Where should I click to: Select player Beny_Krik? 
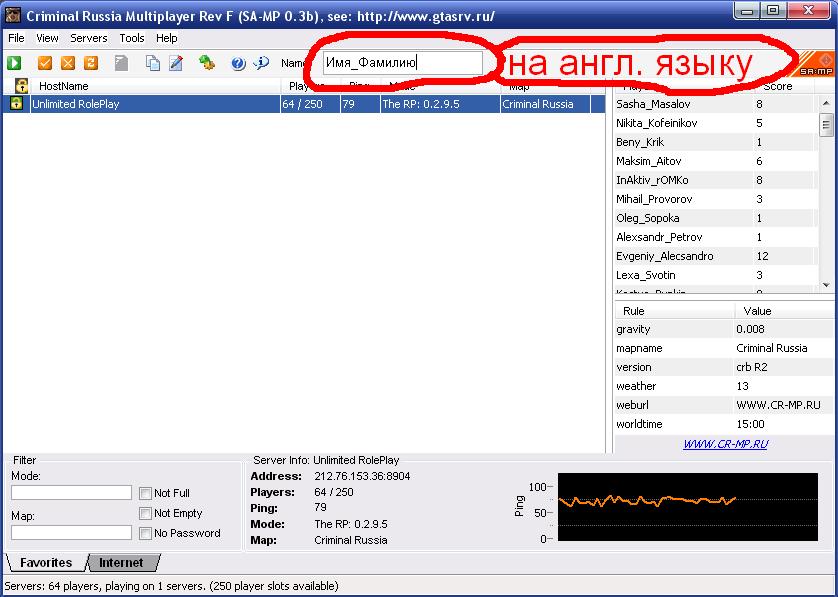pos(717,142)
